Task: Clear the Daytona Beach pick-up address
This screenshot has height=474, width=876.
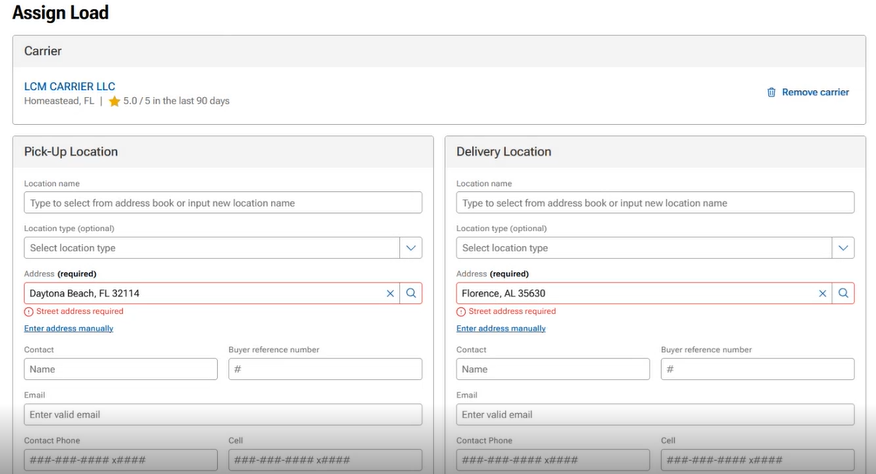Action: (390, 293)
